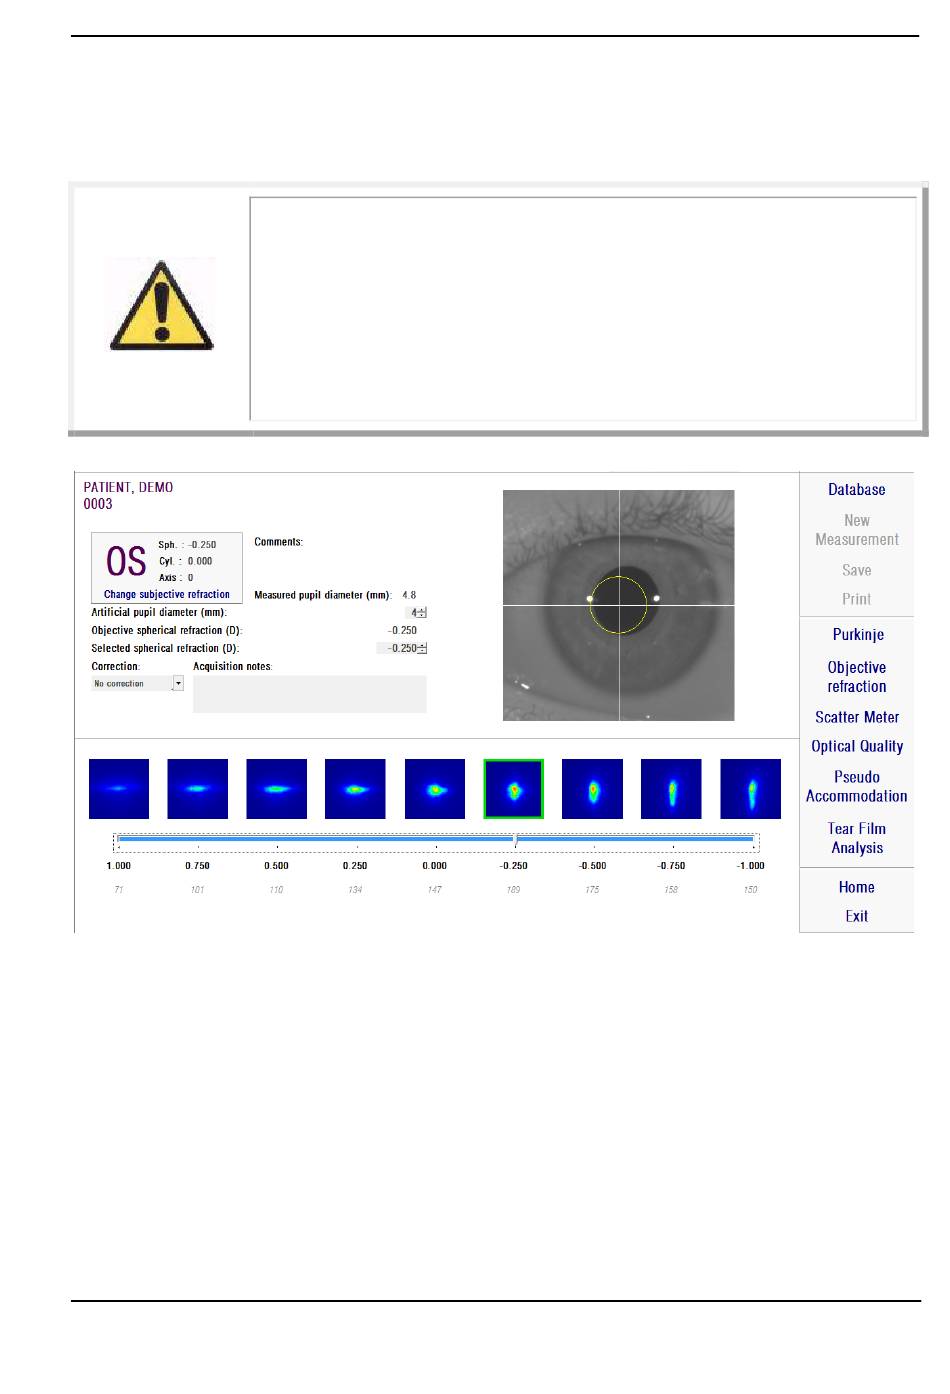Open the Objective refraction measurement

(856, 677)
